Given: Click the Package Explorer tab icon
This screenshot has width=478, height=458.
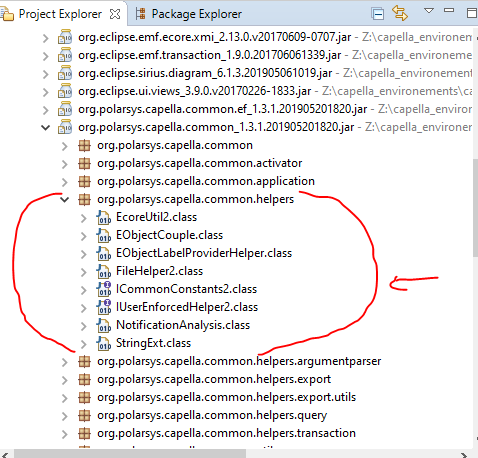Looking at the screenshot, I should 141,14.
